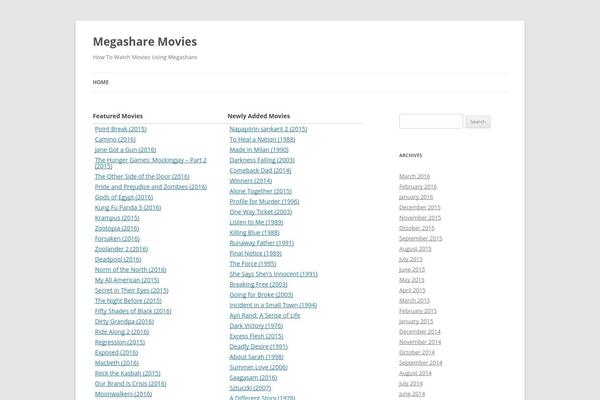The height and width of the screenshot is (400, 600).
Task: Open Darkness Falling (2003) link
Action: tap(262, 160)
